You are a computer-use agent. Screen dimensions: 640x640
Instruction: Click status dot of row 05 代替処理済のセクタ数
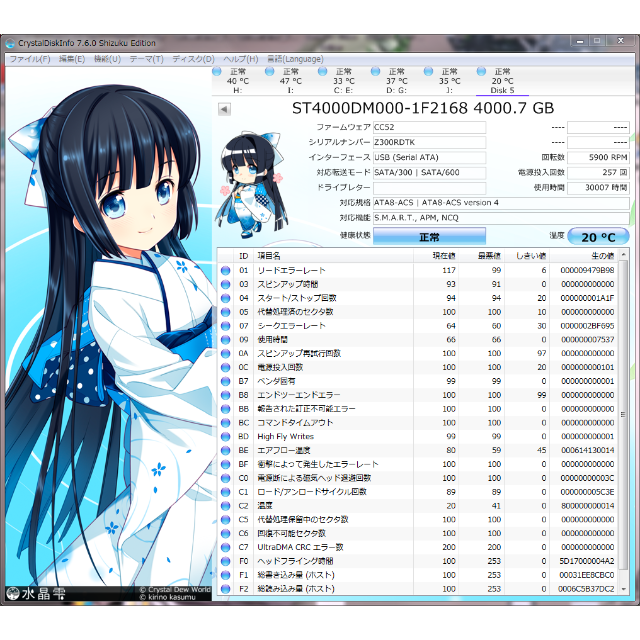[x=225, y=312]
